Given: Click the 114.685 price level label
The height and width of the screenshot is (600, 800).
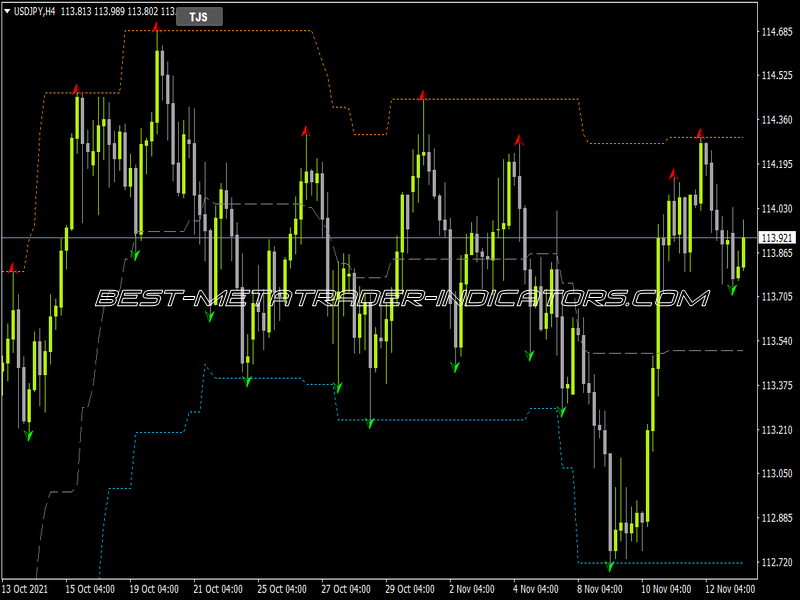Looking at the screenshot, I should [777, 32].
